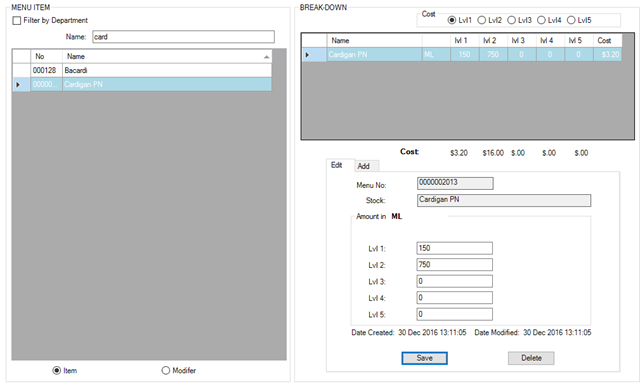
Task: Click lvl 2 column header in break-down grid
Action: coord(493,40)
